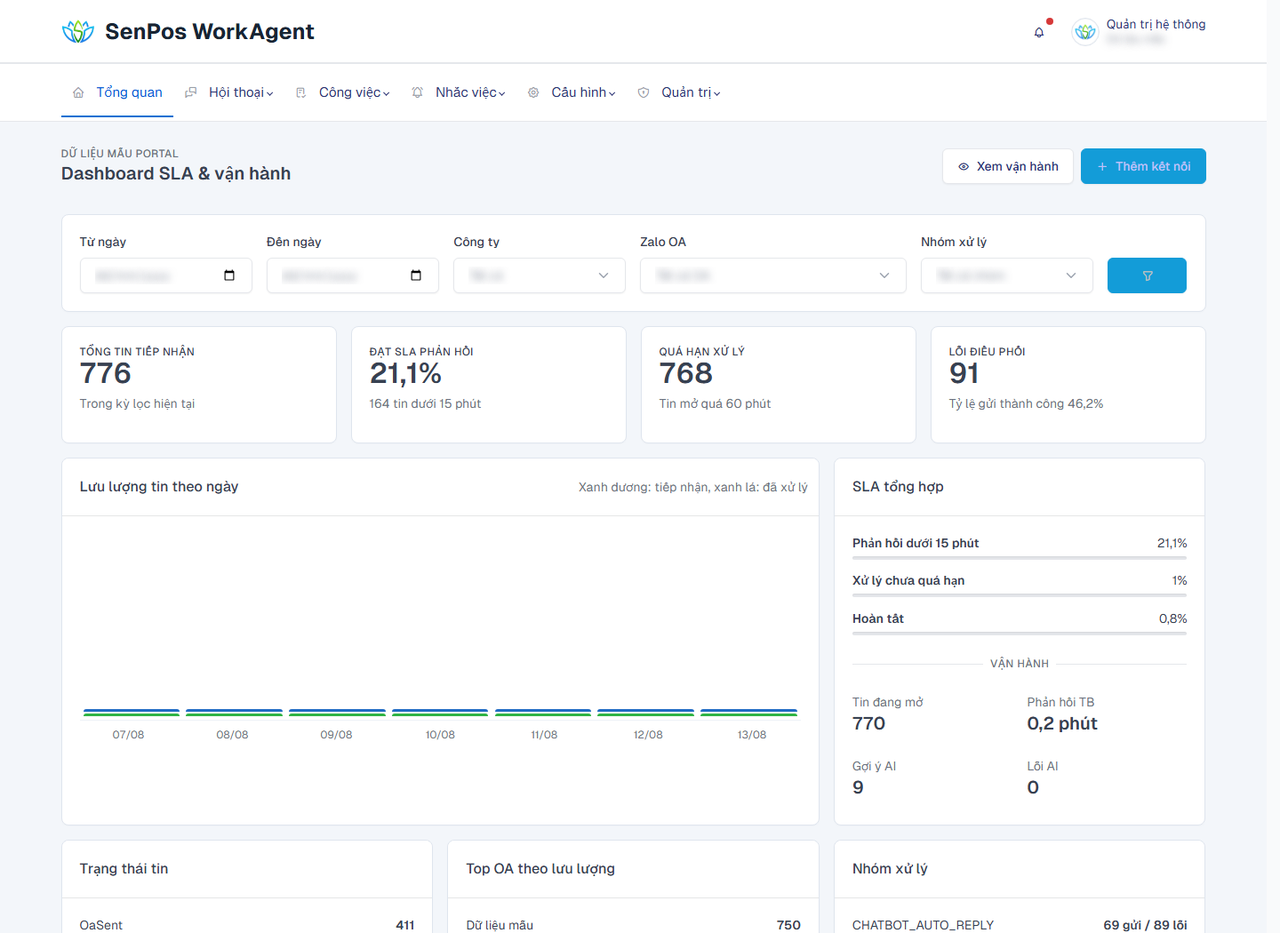Open the user avatar profile icon

(1085, 32)
